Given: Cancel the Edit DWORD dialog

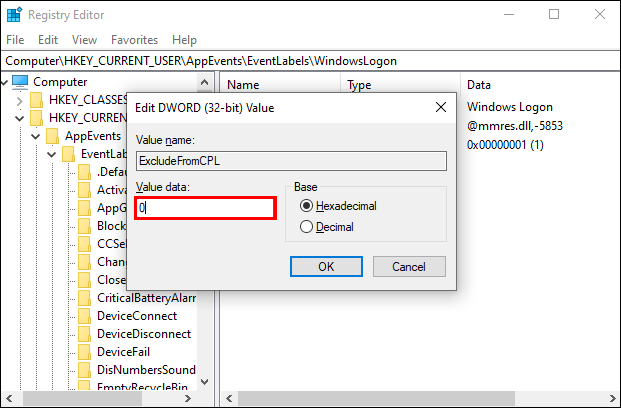Looking at the screenshot, I should tap(409, 267).
